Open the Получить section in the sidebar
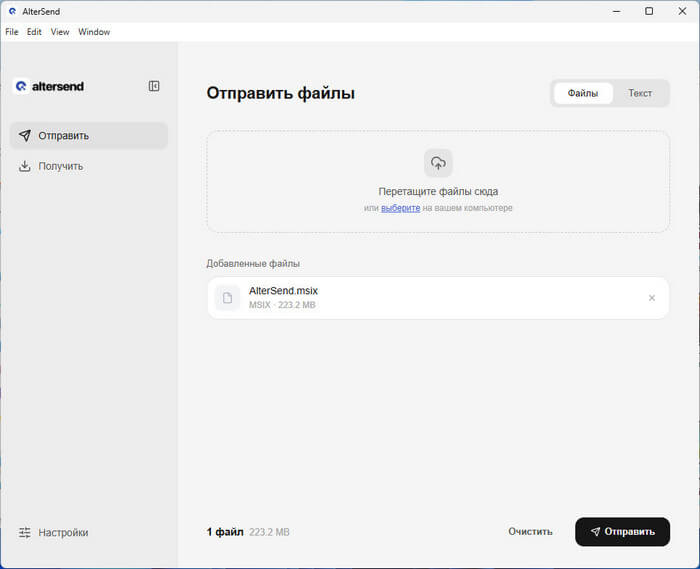This screenshot has width=700, height=569. pyautogui.click(x=89, y=166)
